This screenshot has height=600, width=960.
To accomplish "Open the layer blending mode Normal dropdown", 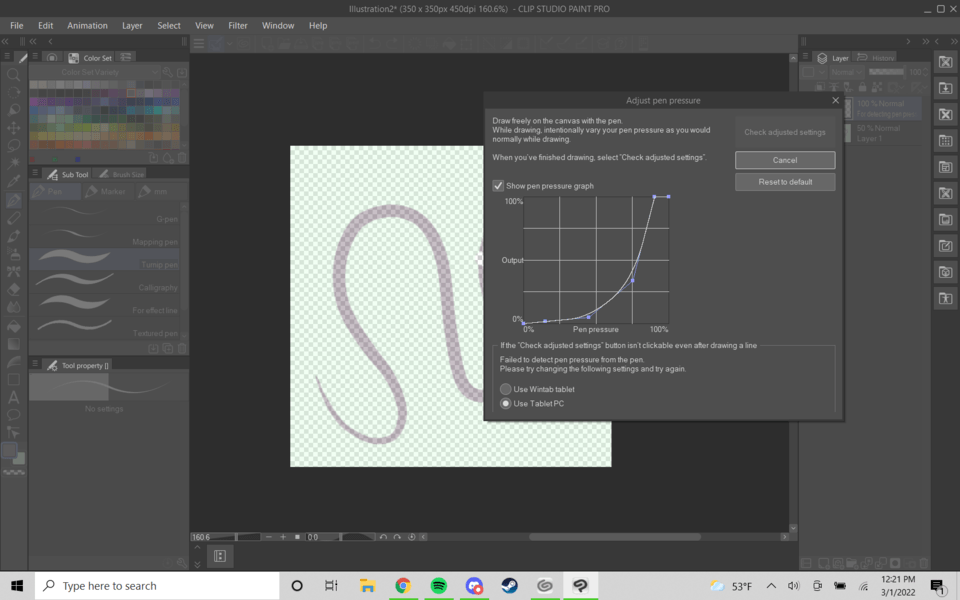I will point(845,73).
